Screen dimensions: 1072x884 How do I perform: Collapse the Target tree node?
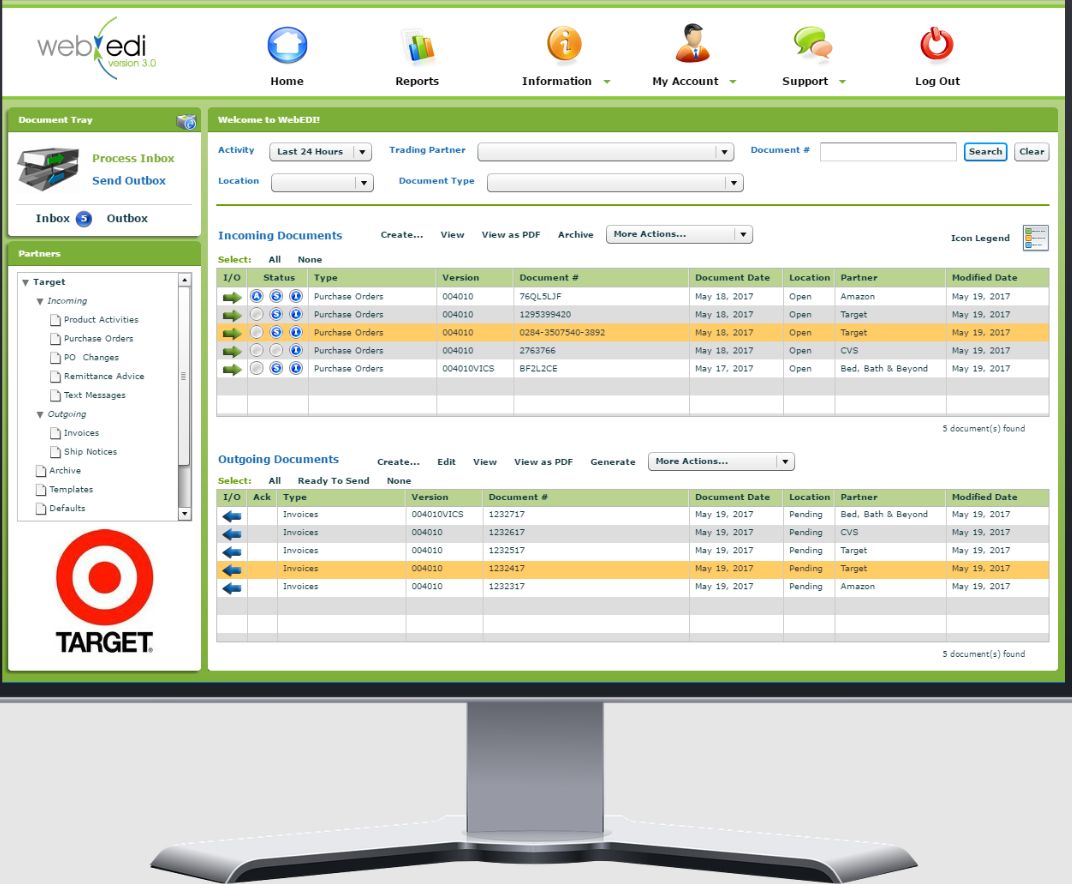[25, 282]
